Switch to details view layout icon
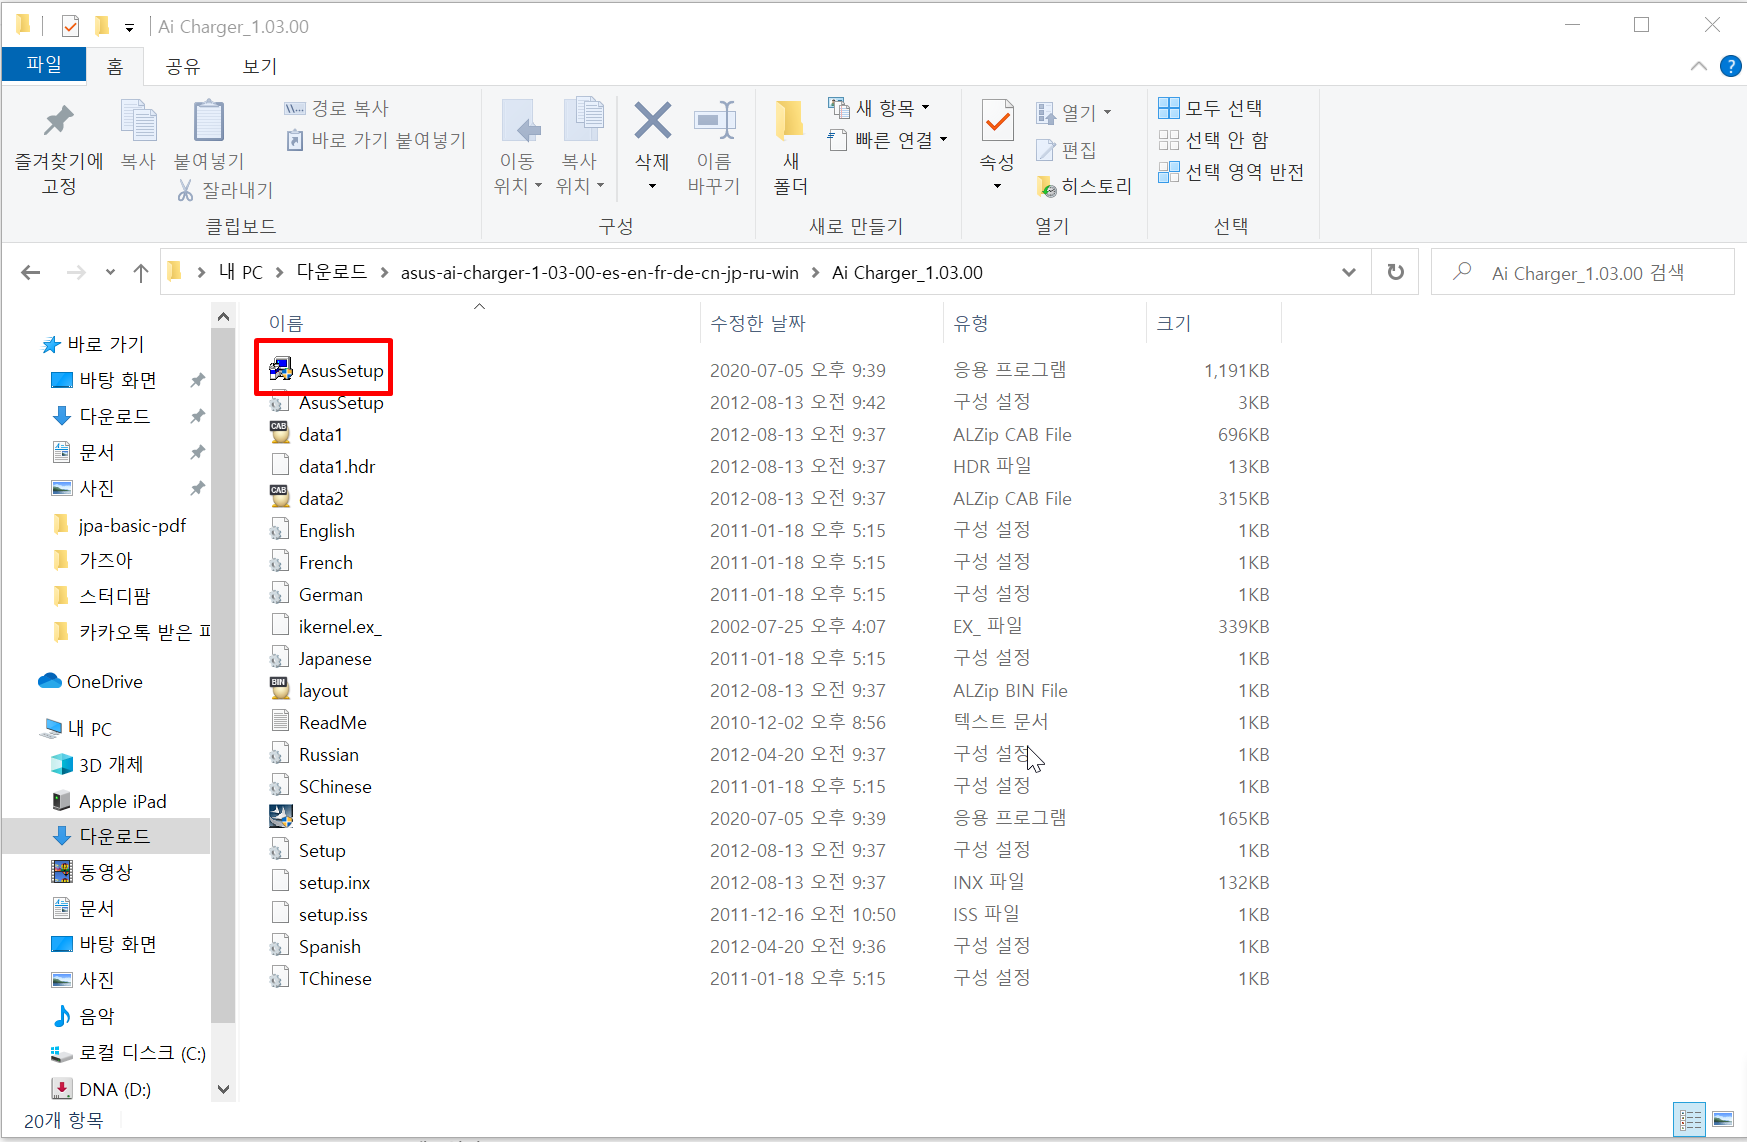 point(1690,1119)
